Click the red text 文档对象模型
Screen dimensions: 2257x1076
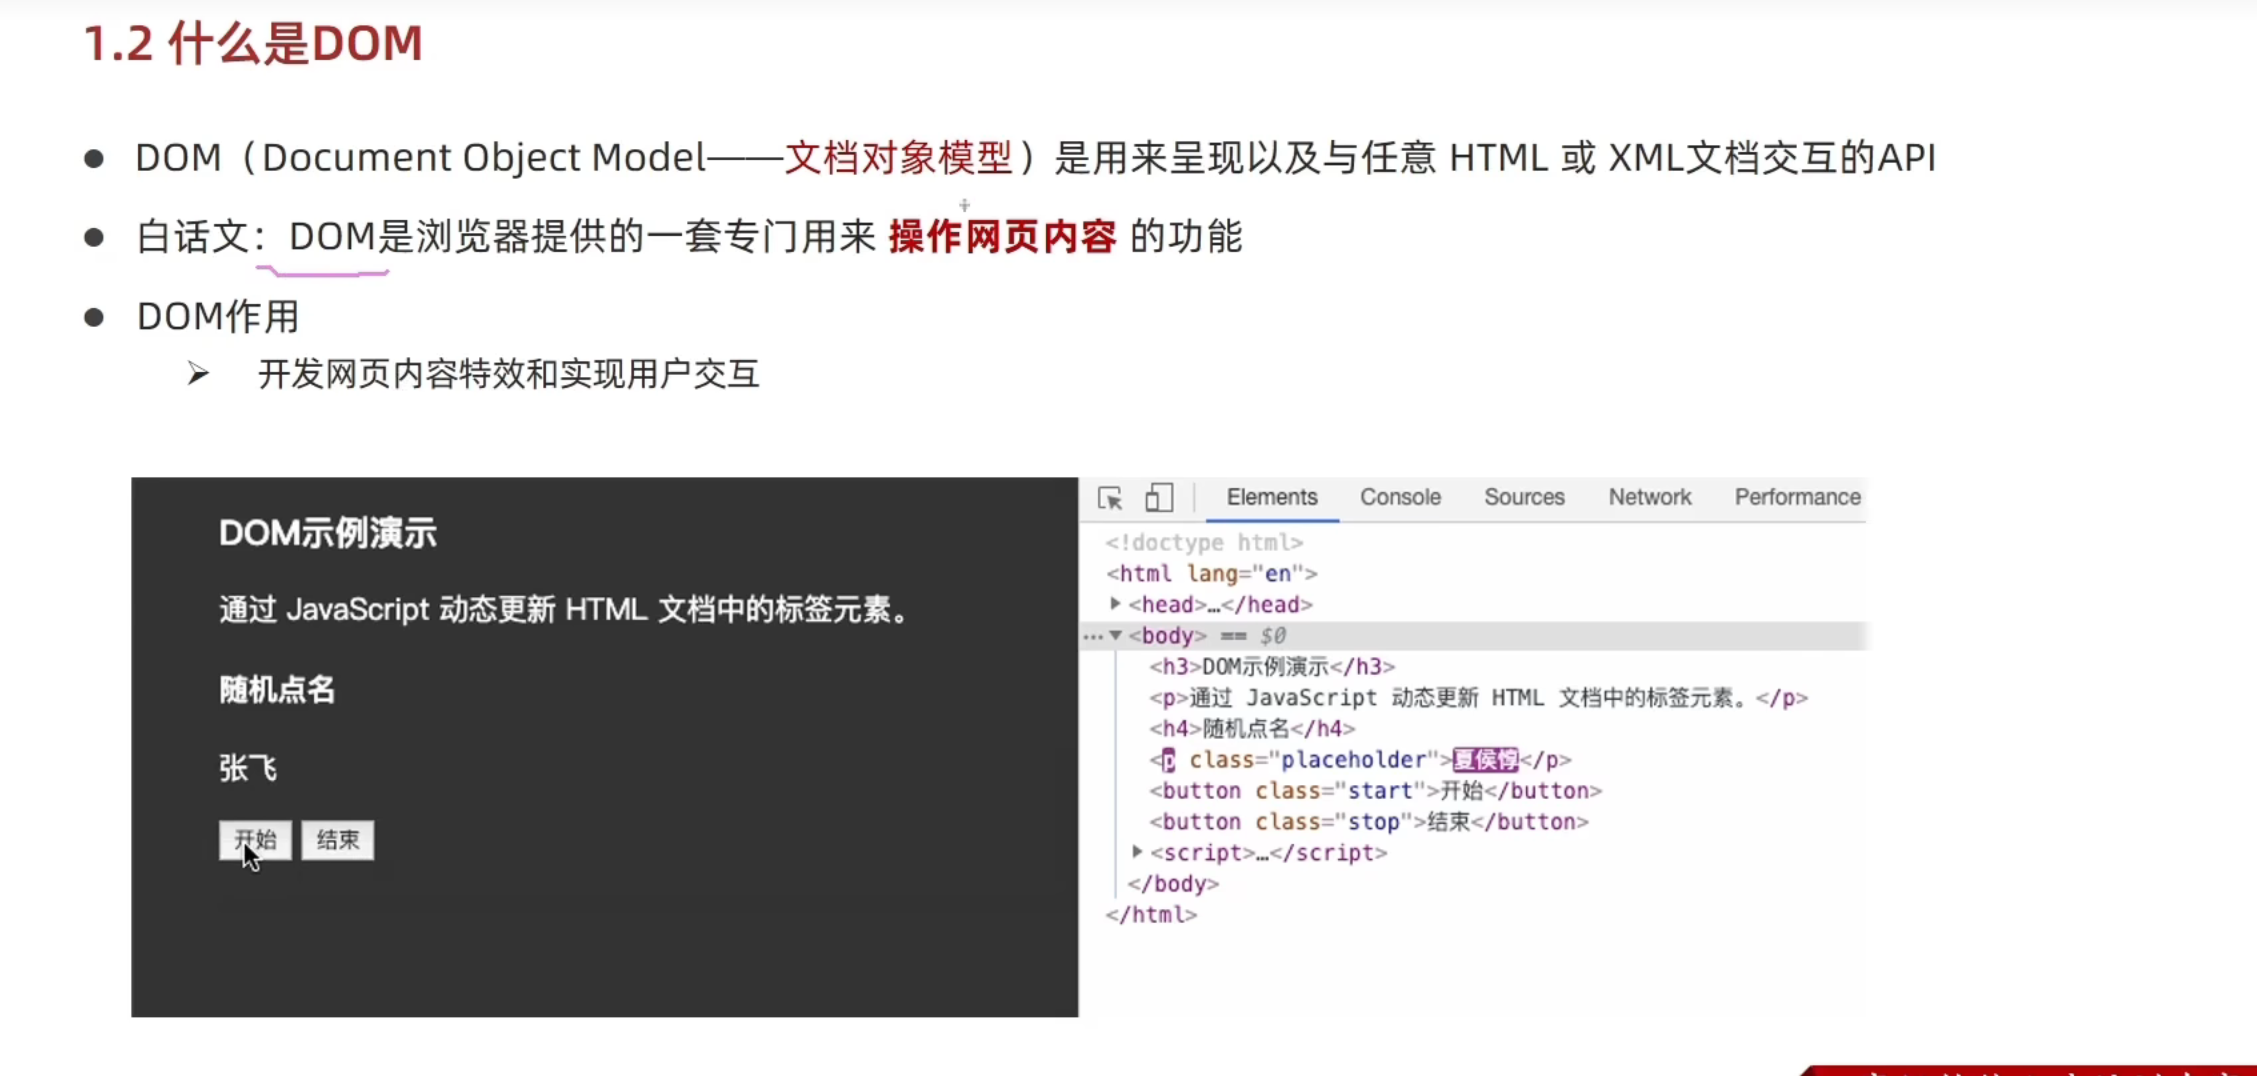tap(899, 157)
